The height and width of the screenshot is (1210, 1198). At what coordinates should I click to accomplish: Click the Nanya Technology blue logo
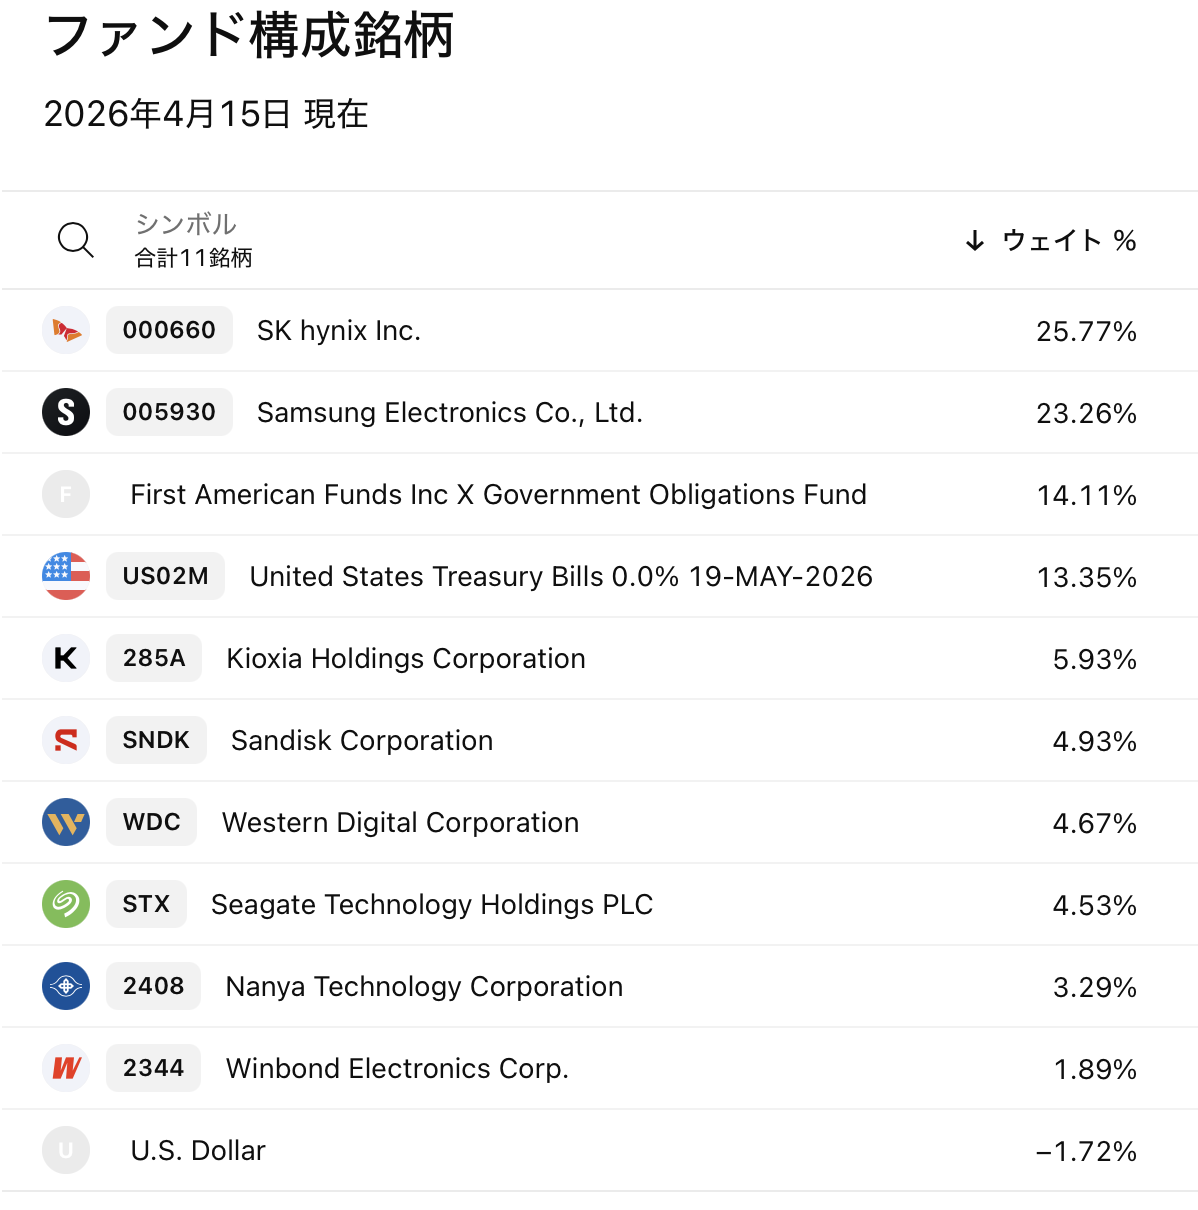66,986
